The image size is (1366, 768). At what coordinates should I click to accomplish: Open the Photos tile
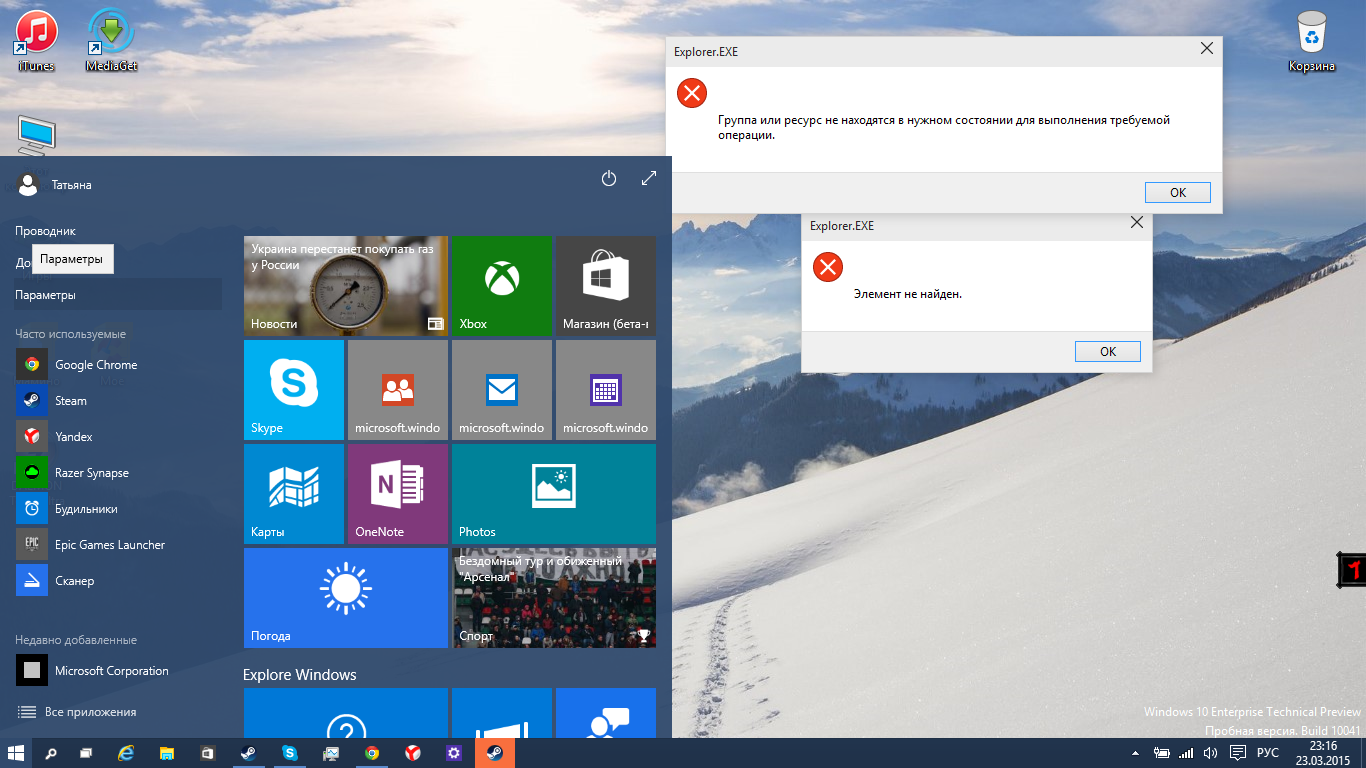click(x=554, y=494)
